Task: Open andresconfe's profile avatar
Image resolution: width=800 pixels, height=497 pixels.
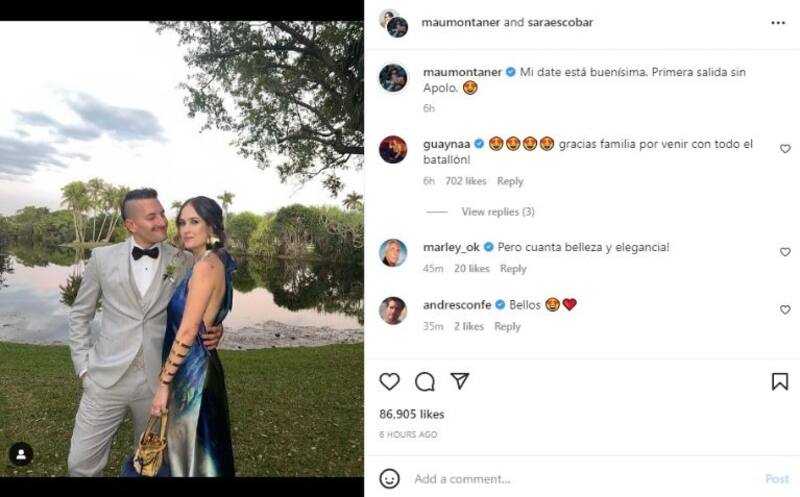Action: pos(393,310)
